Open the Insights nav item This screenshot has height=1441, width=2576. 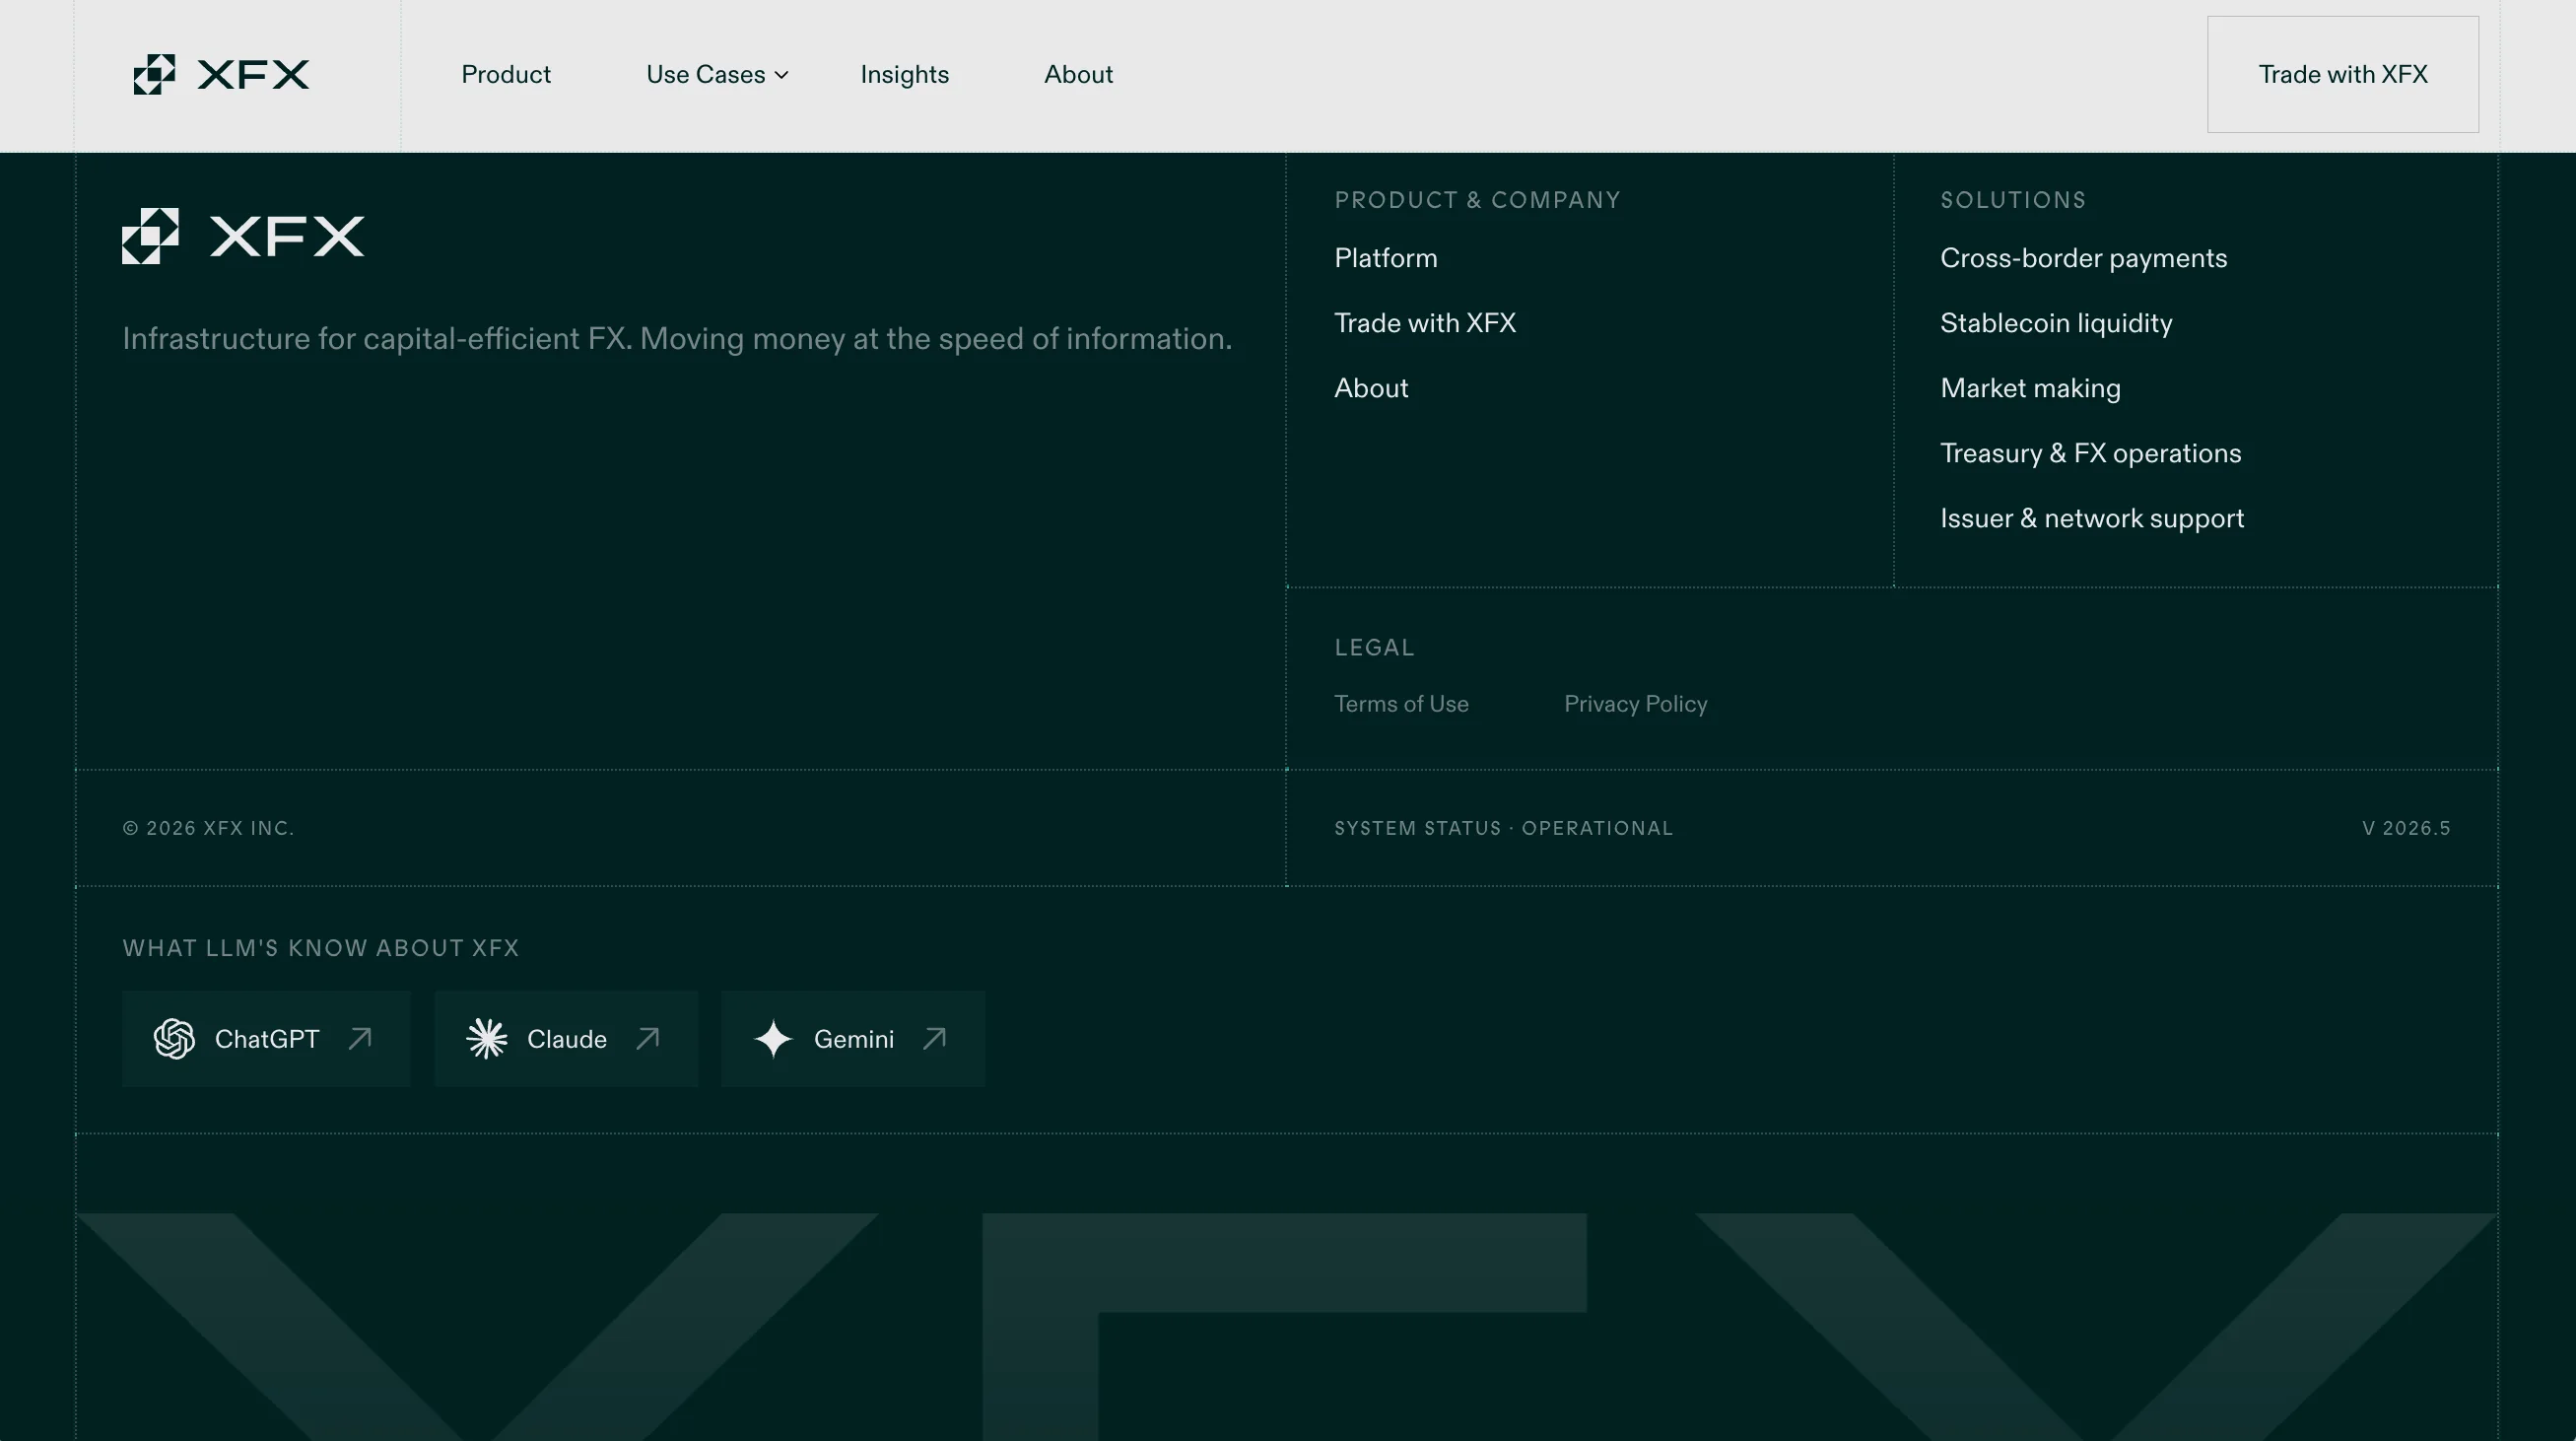[905, 75]
